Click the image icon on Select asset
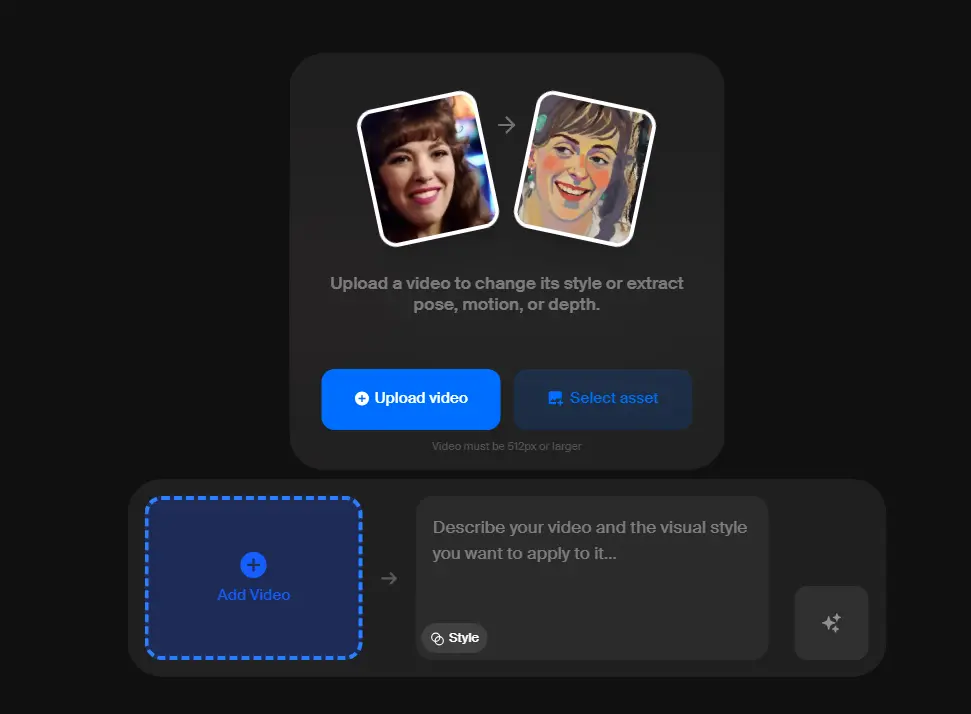The image size is (971, 714). pos(555,398)
